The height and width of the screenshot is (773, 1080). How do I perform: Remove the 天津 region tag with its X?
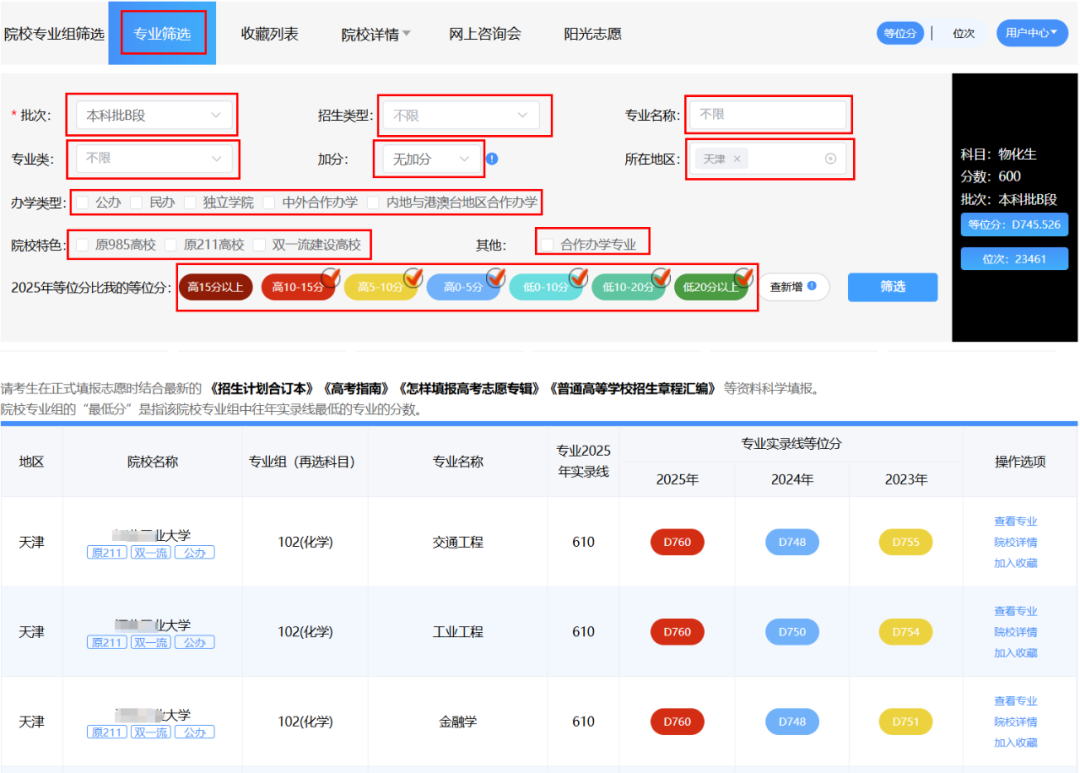click(x=737, y=159)
